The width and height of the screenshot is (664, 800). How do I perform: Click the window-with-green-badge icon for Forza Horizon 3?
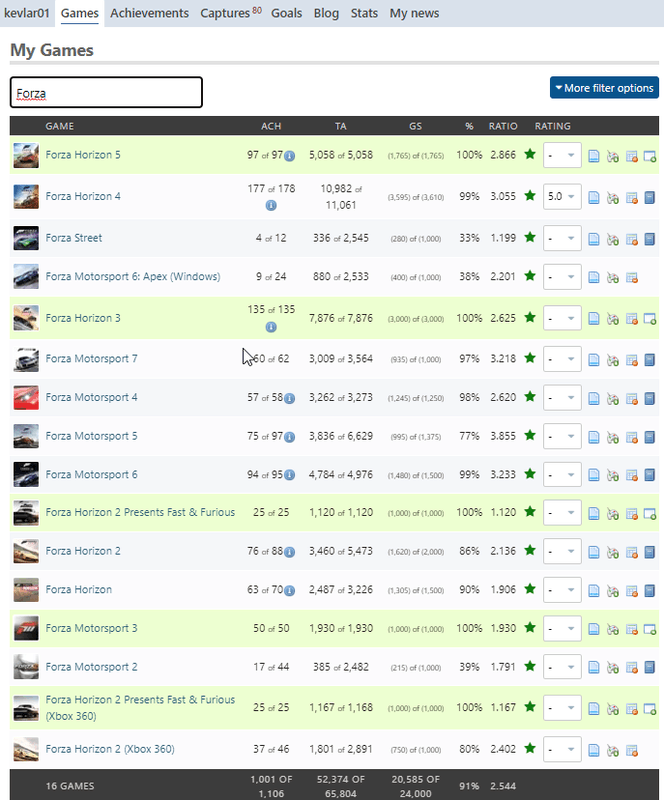coord(650,319)
